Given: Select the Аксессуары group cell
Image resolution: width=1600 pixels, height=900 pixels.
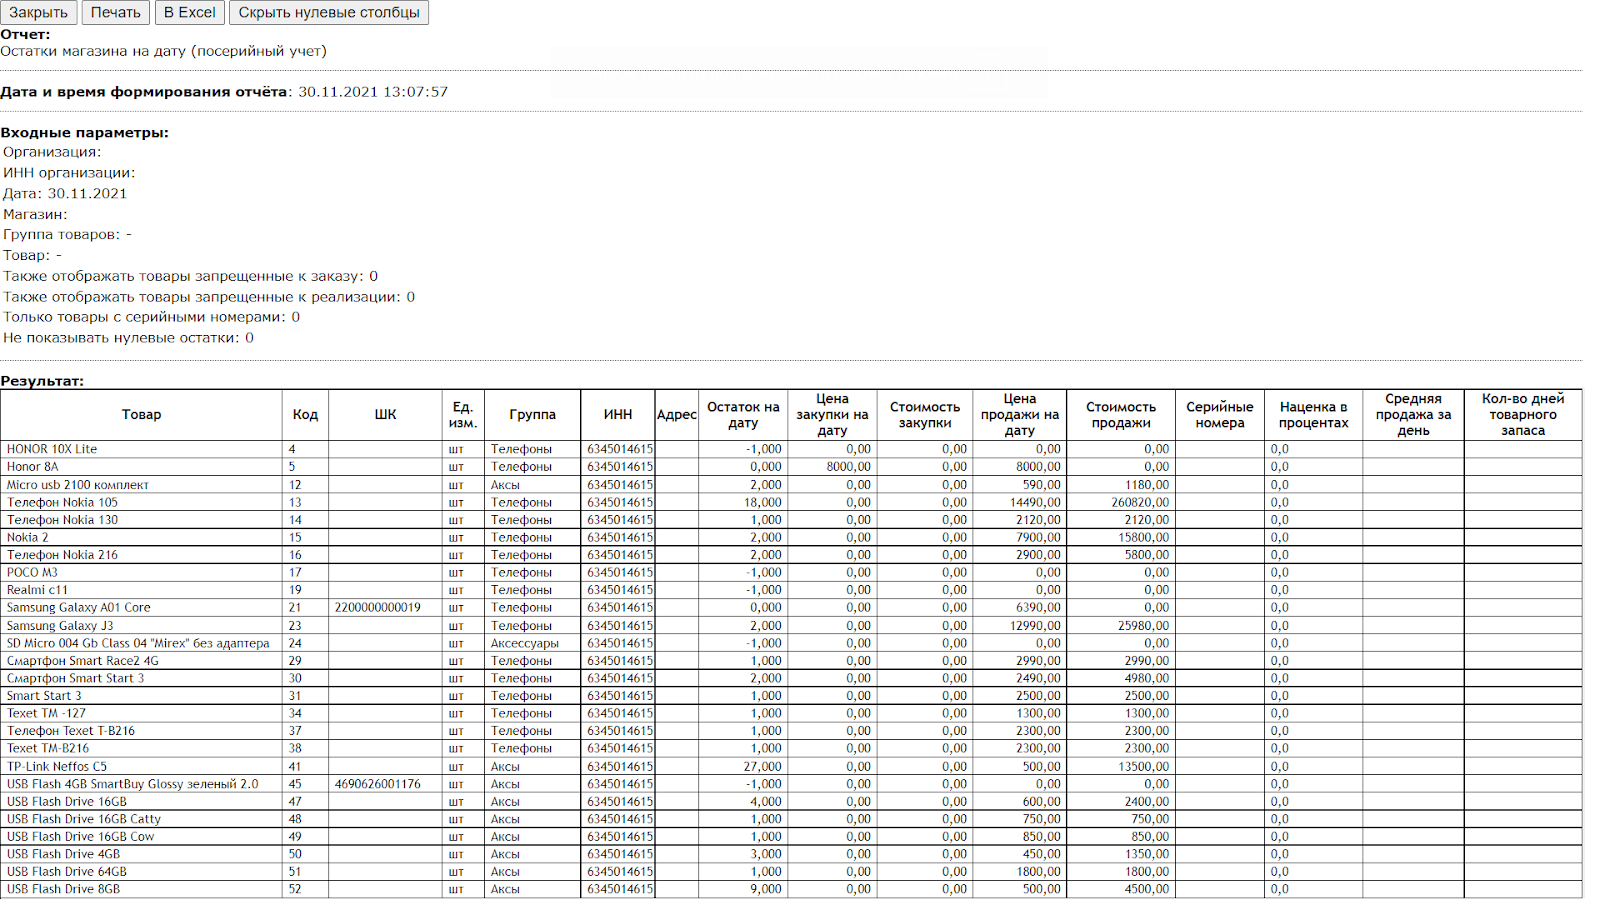Looking at the screenshot, I should click(525, 644).
